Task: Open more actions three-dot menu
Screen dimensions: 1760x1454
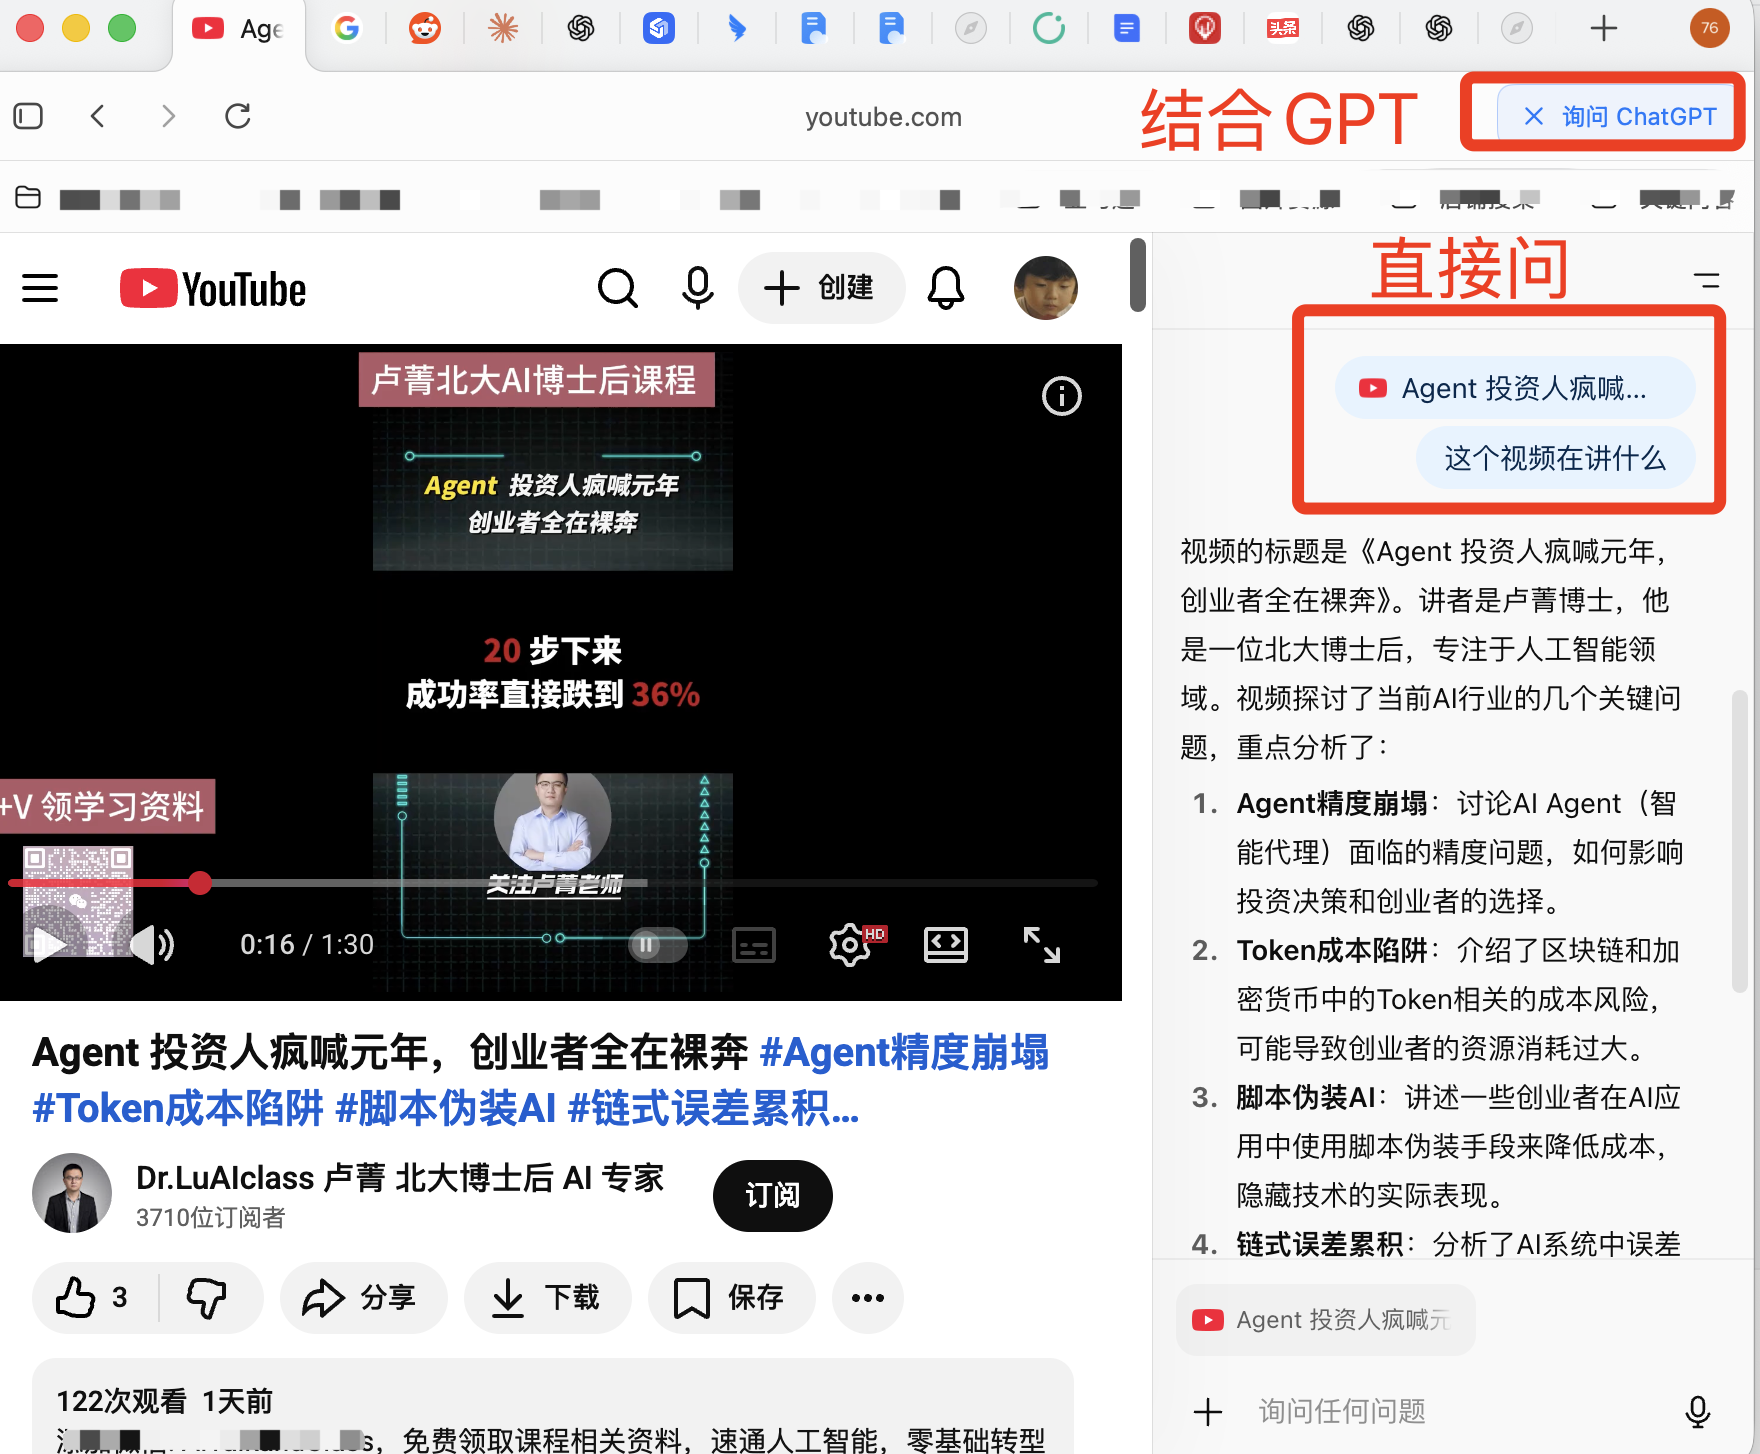Action: pos(867,1298)
